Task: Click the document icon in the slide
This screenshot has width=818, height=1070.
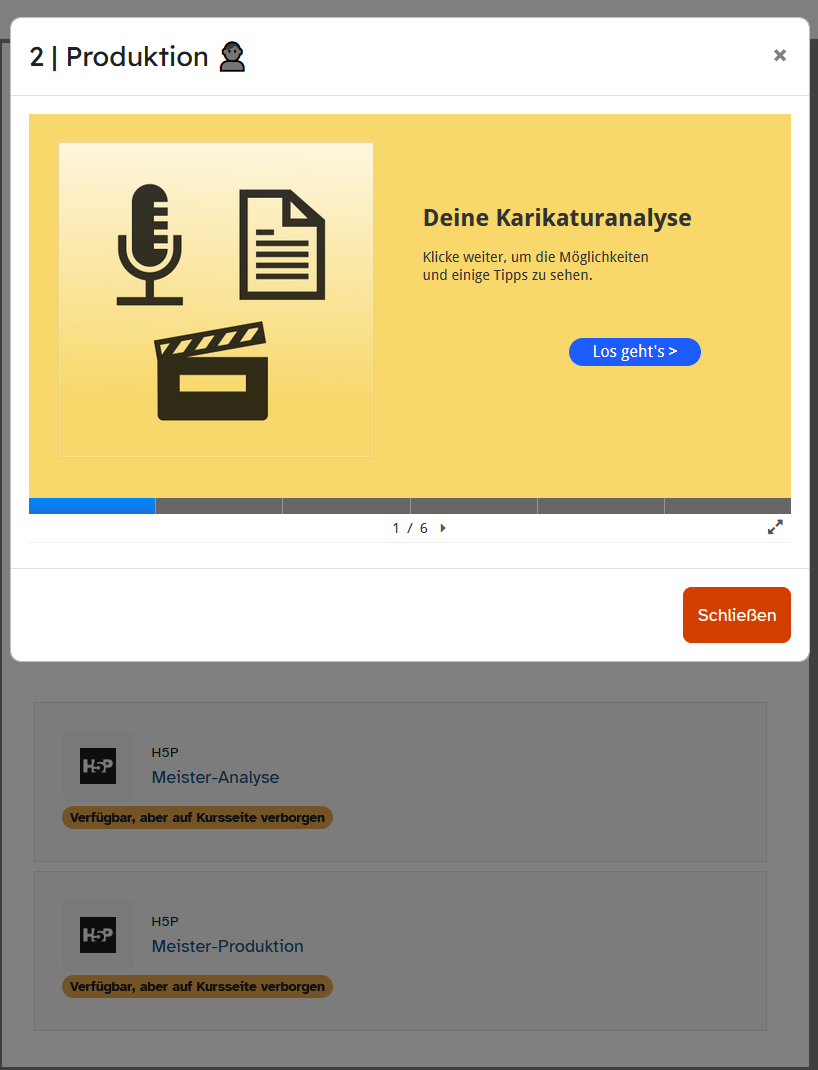Action: tap(282, 245)
